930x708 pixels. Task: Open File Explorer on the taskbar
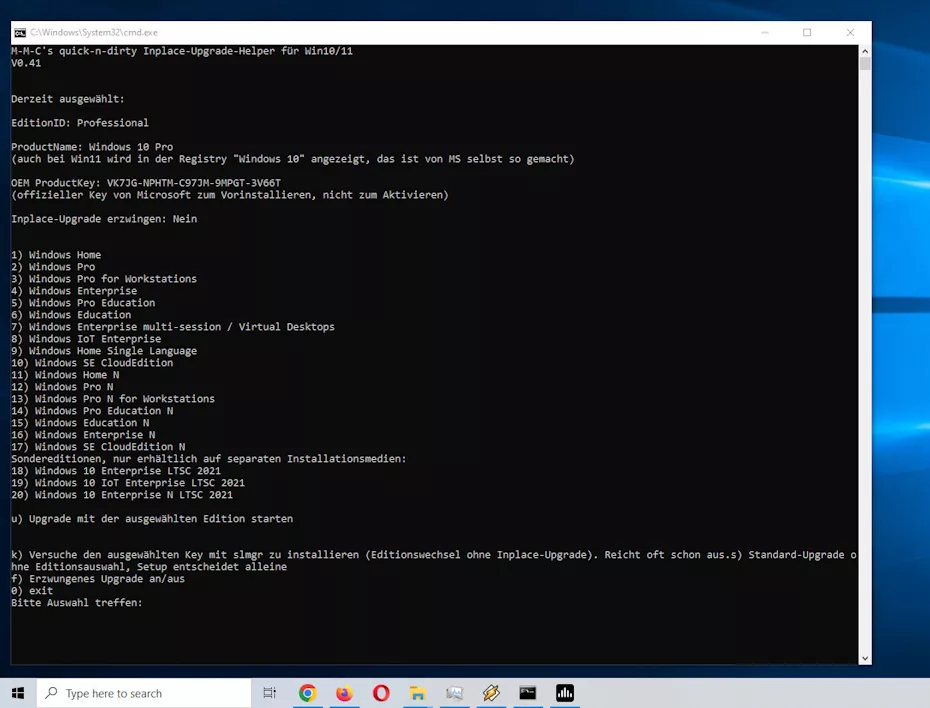coord(416,692)
